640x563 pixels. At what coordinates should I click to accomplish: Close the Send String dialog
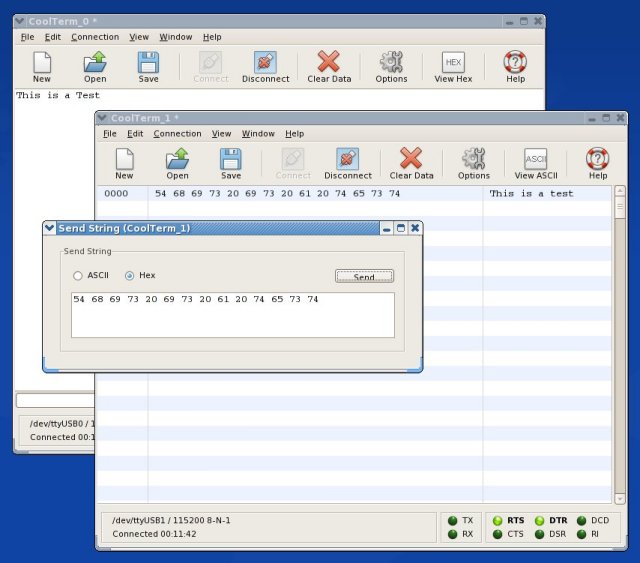coord(415,228)
